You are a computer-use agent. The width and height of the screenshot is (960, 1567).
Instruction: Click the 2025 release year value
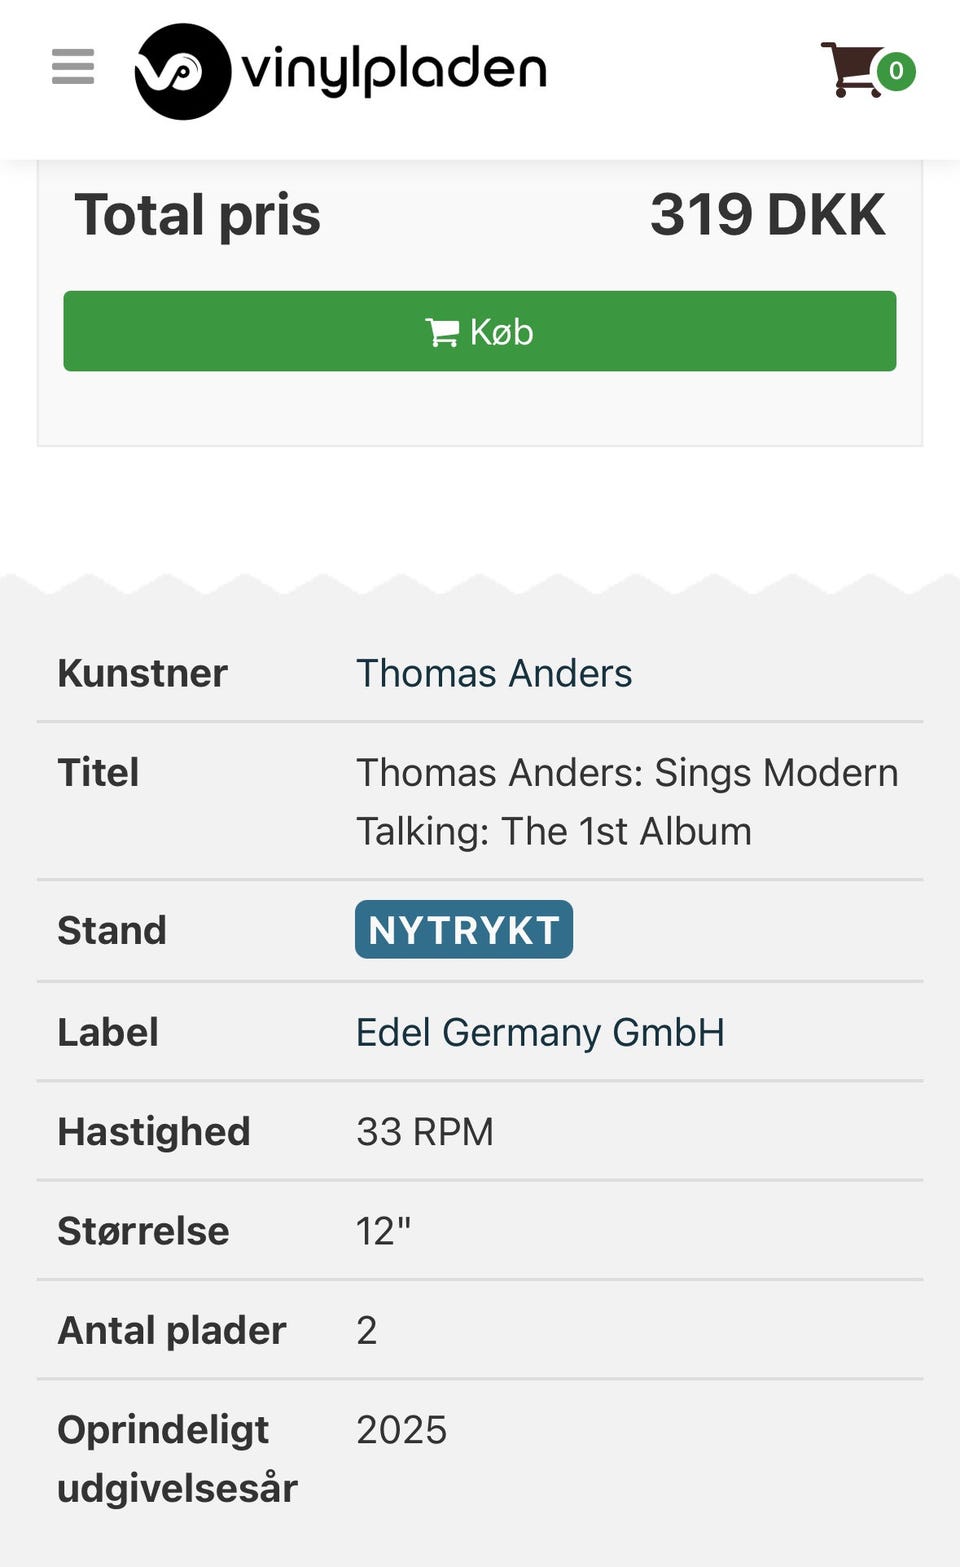(401, 1430)
